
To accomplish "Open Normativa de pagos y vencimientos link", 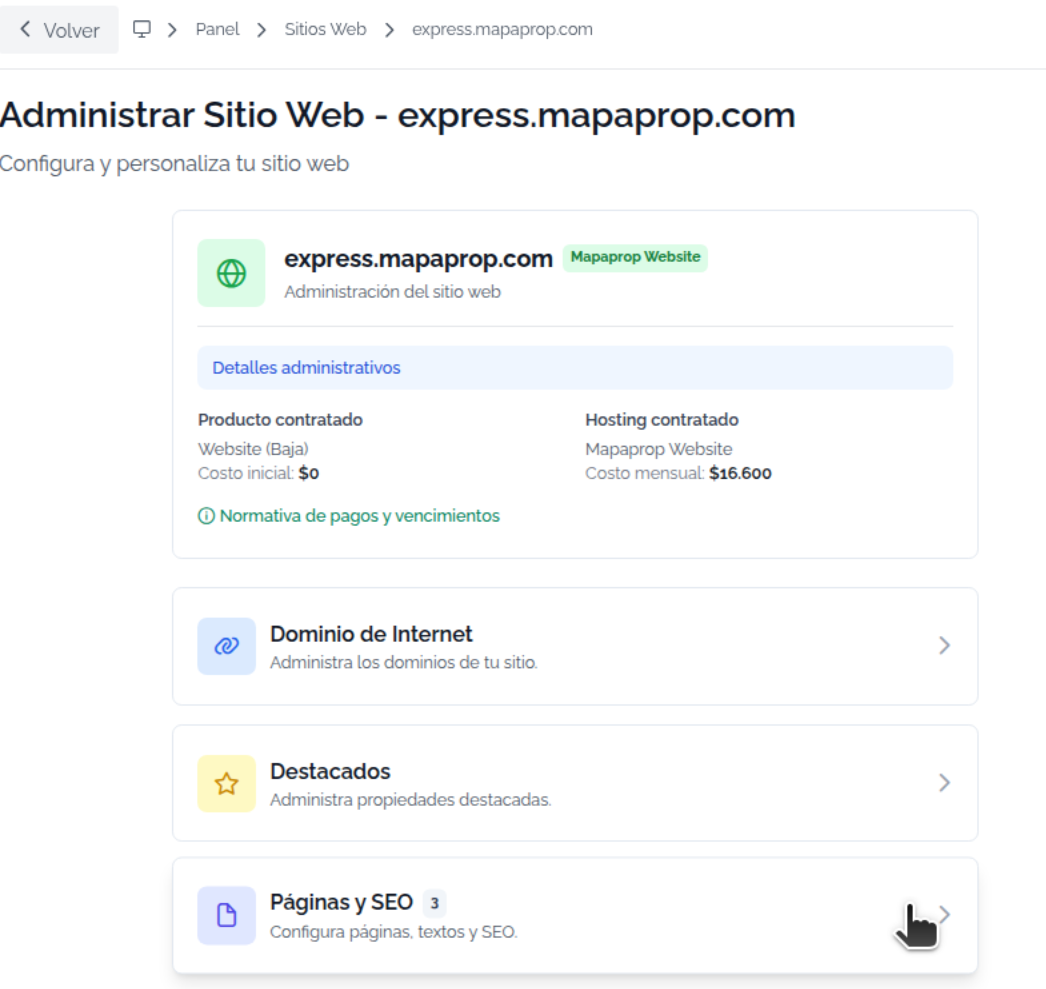I will (x=359, y=516).
